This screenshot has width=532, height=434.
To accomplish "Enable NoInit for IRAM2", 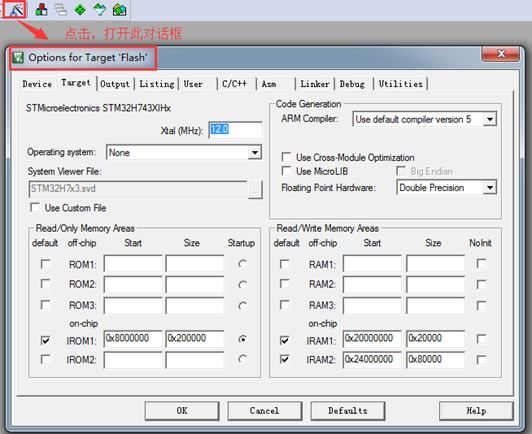I will [x=481, y=360].
